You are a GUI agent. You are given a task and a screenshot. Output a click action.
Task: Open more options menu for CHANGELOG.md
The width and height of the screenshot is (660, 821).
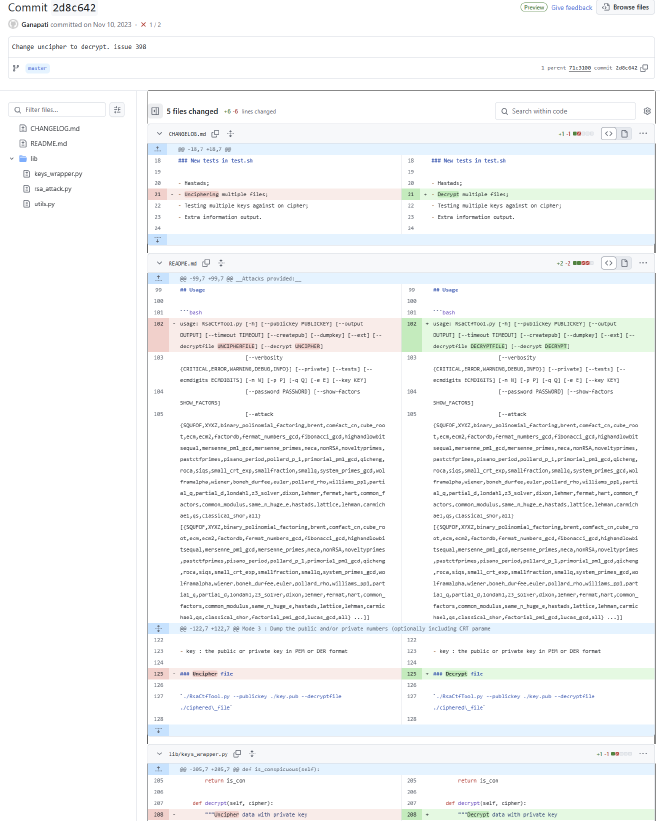(646, 133)
